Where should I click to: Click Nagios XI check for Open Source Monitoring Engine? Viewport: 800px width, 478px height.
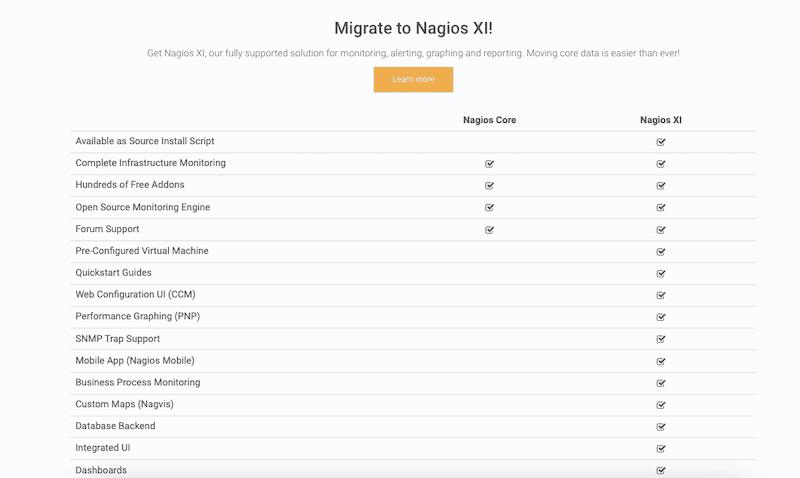coord(661,208)
